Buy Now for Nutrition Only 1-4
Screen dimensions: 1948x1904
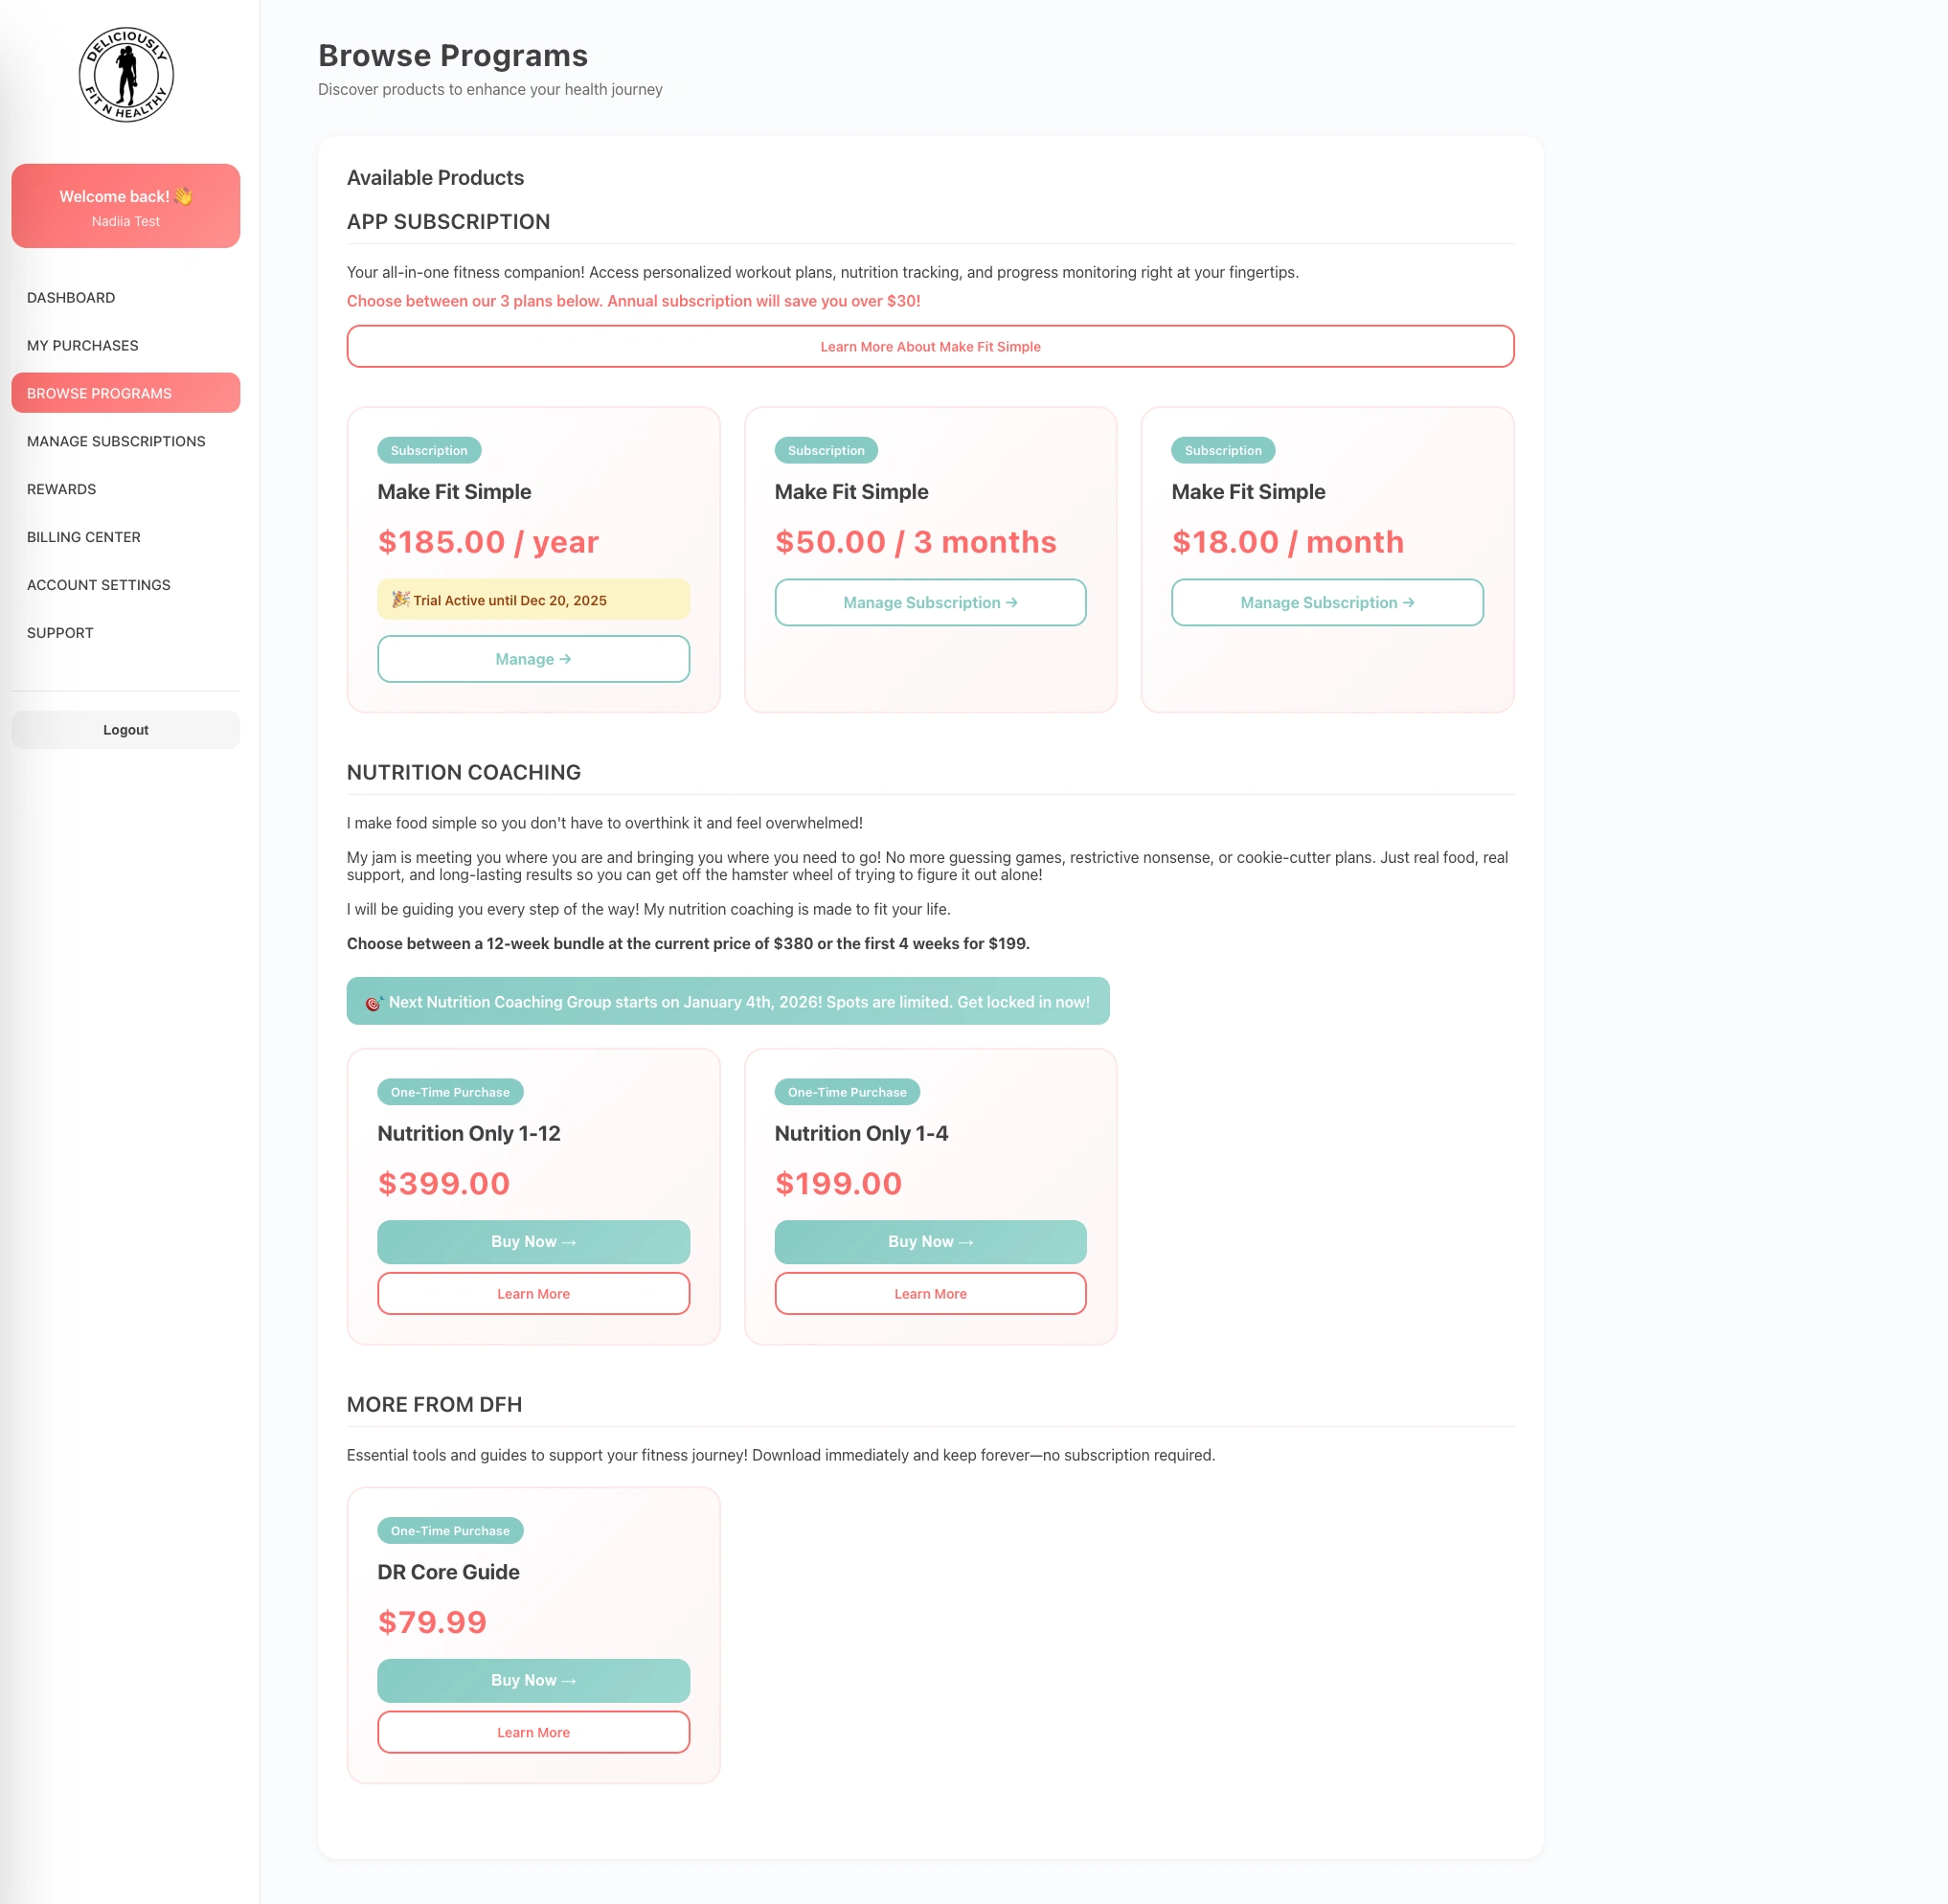click(930, 1241)
